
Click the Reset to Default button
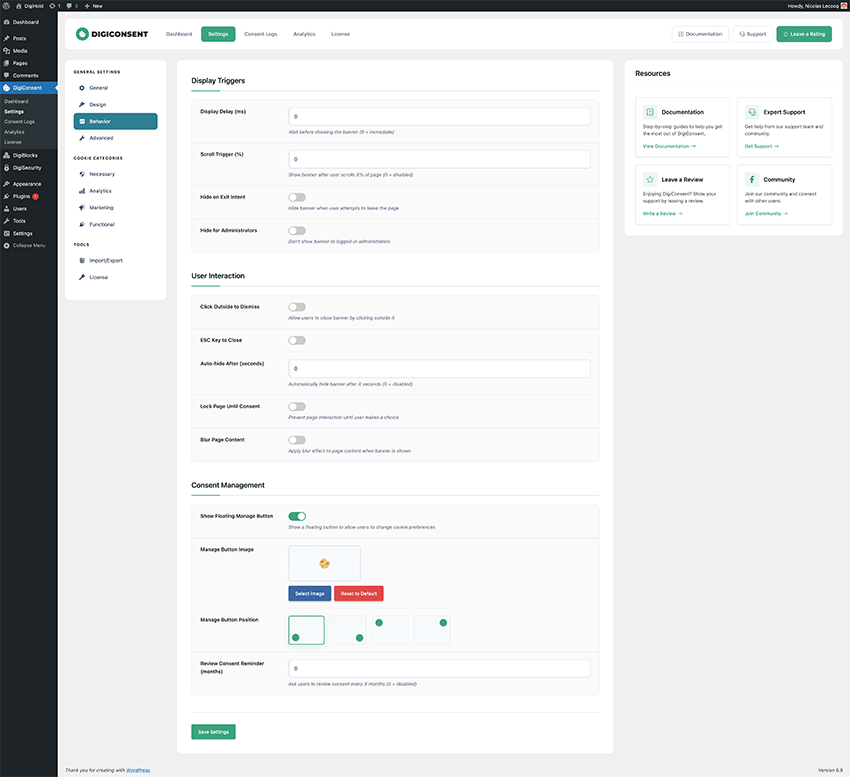pyautogui.click(x=359, y=594)
